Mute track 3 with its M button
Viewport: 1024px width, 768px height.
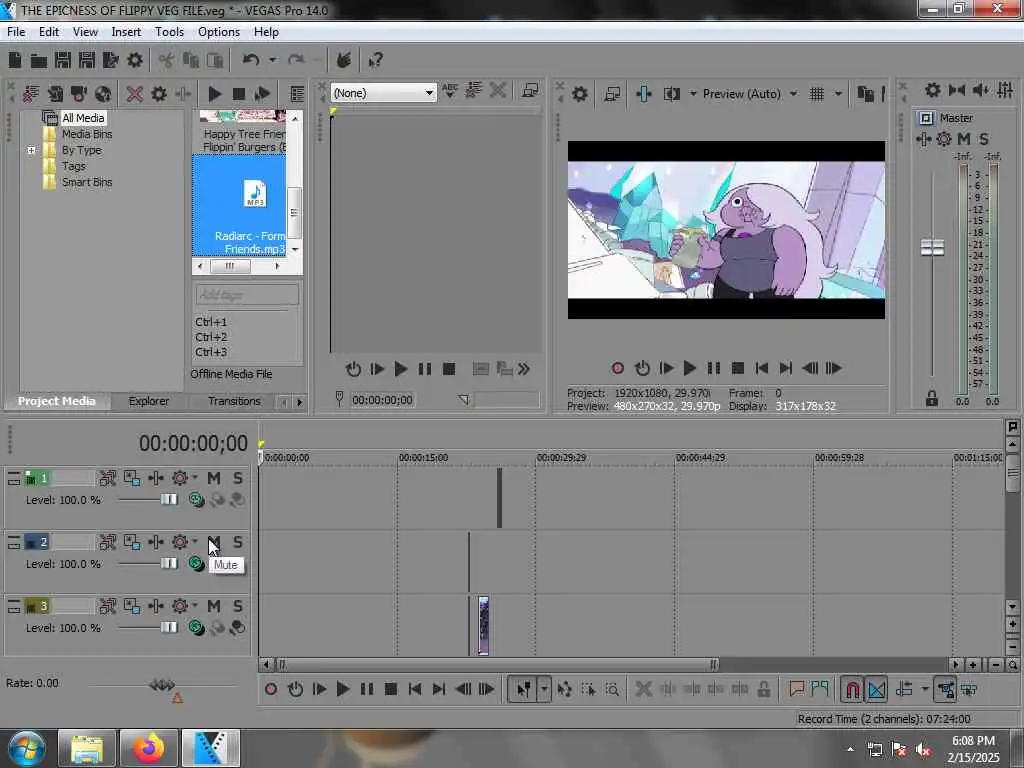click(214, 606)
